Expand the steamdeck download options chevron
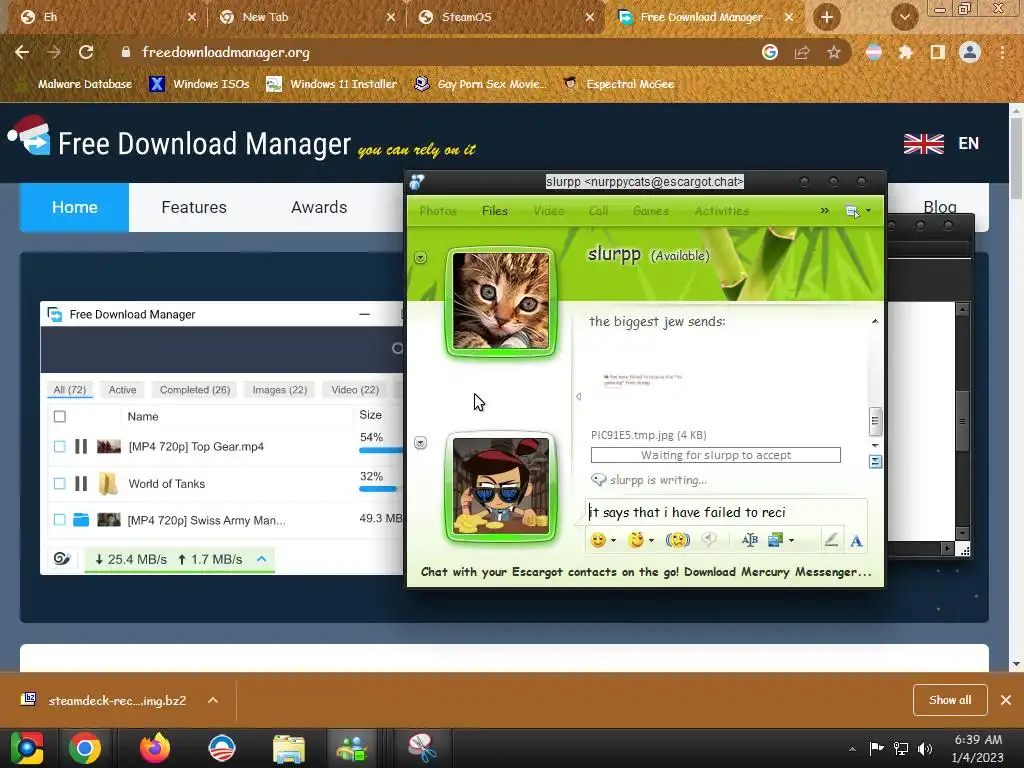1024x768 pixels. [213, 701]
